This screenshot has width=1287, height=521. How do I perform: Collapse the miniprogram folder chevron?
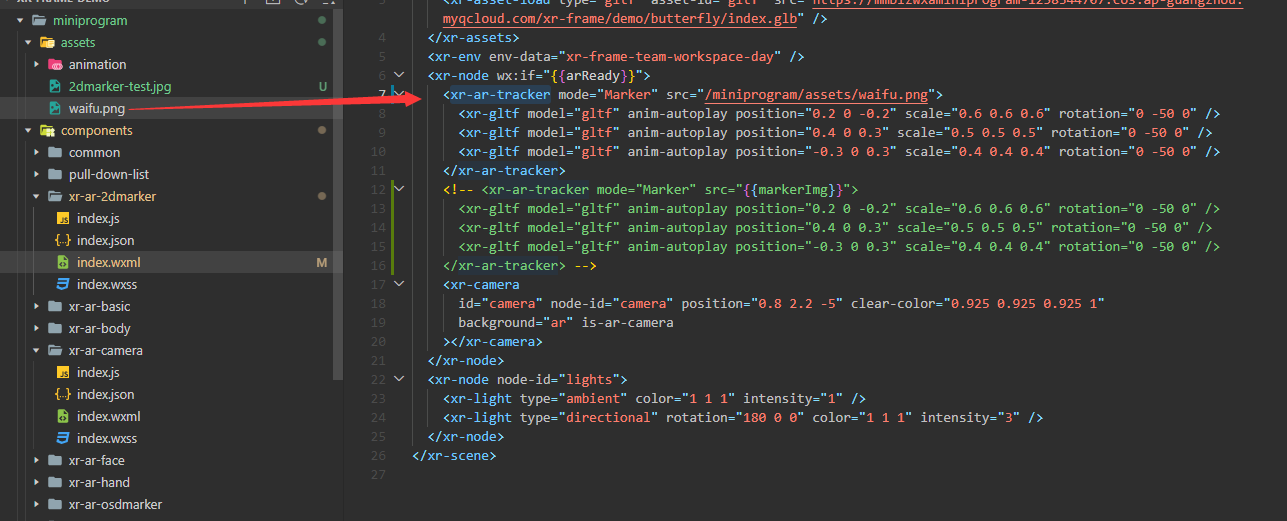point(20,20)
